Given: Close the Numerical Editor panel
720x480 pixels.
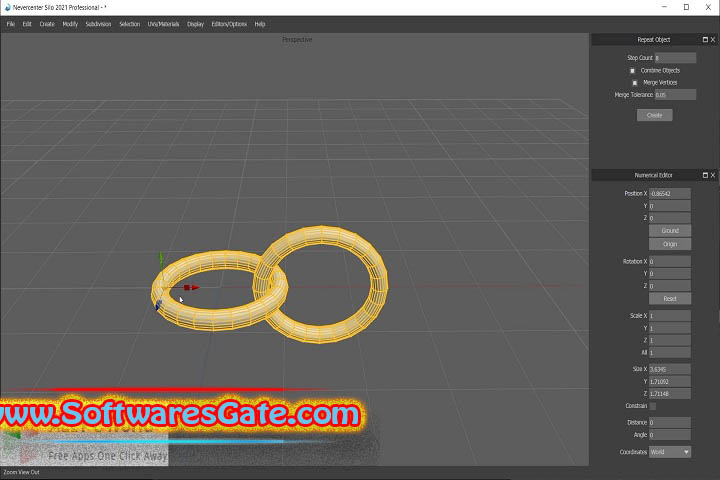Looking at the screenshot, I should pyautogui.click(x=713, y=175).
